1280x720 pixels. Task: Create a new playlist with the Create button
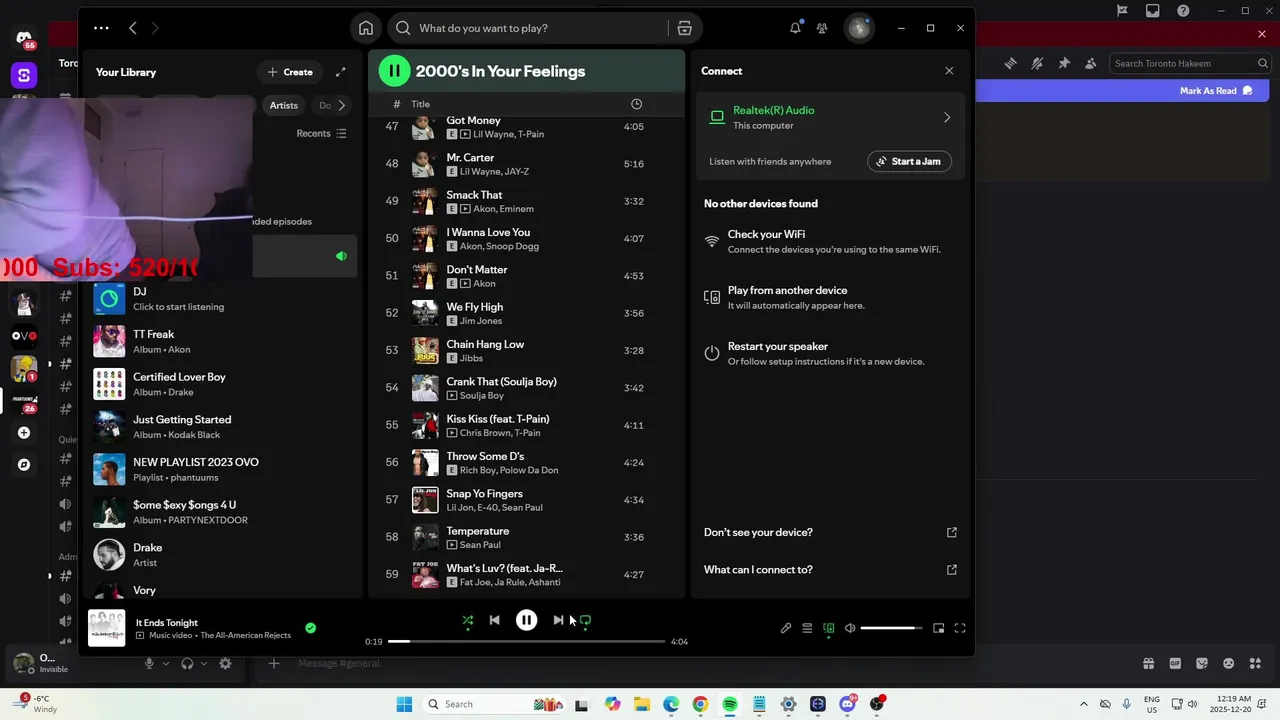tap(290, 72)
